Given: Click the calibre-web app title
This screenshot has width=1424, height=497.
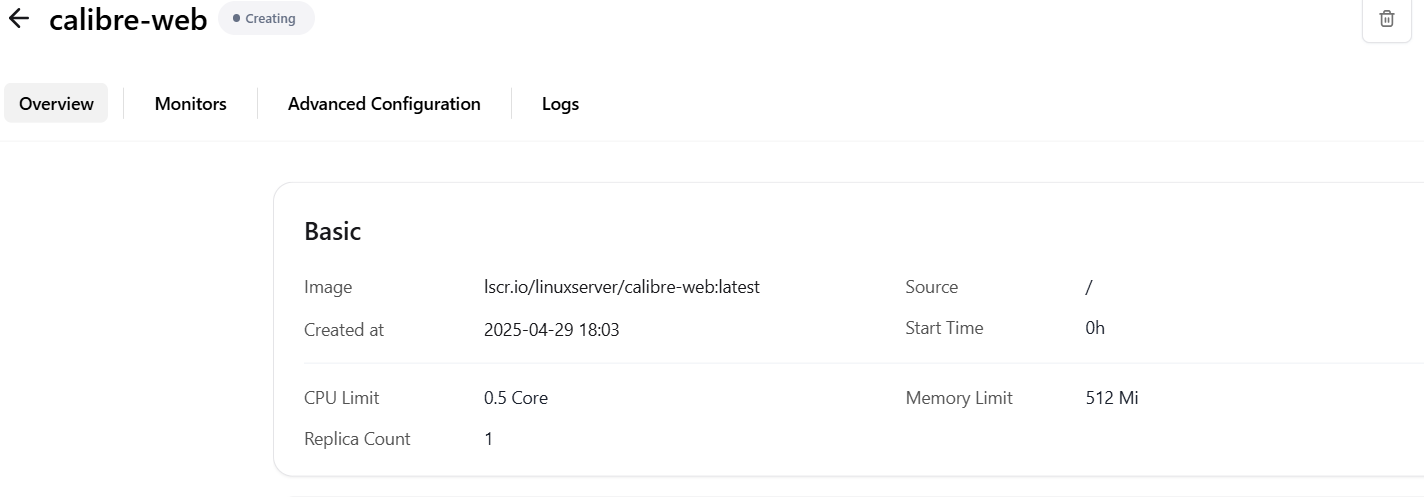Looking at the screenshot, I should click(x=128, y=19).
